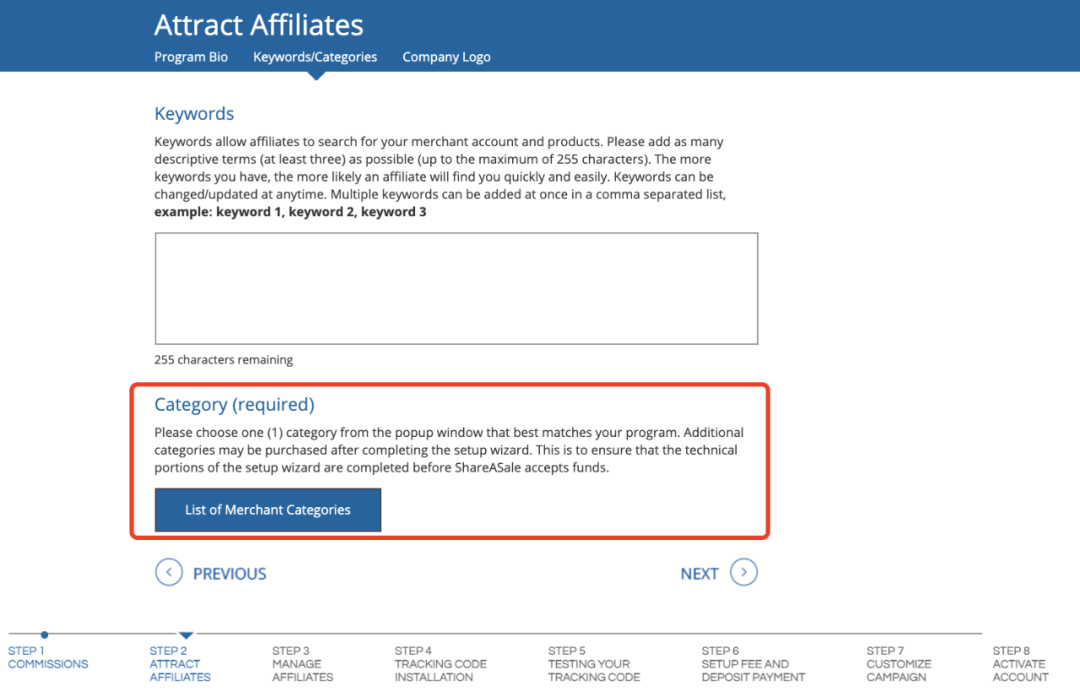This screenshot has width=1080, height=691.
Task: Proceed with the NEXT link
Action: (x=699, y=574)
